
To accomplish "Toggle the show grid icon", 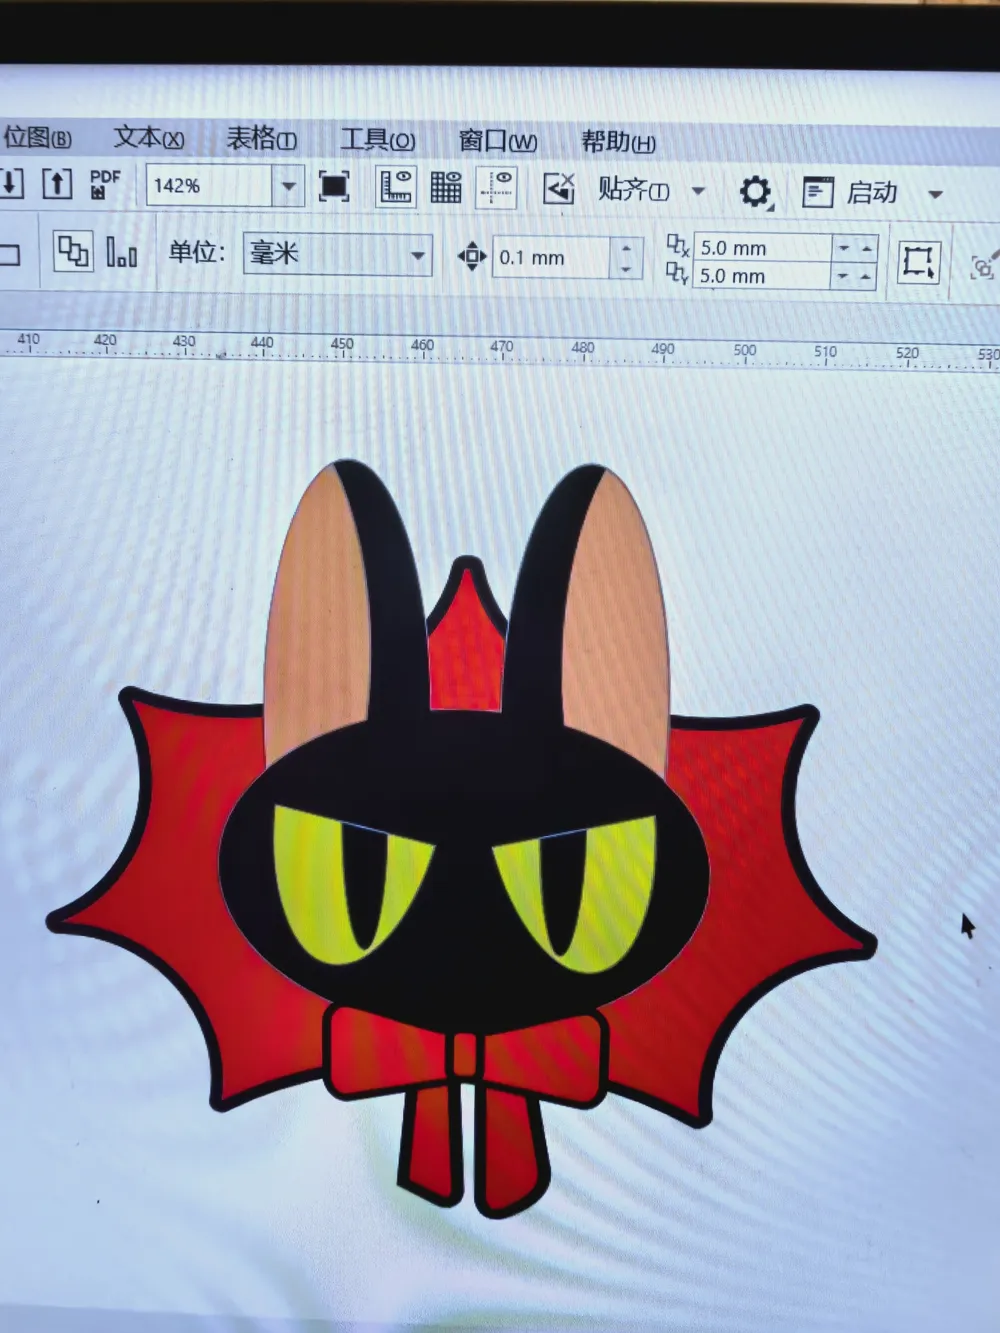I will point(446,187).
